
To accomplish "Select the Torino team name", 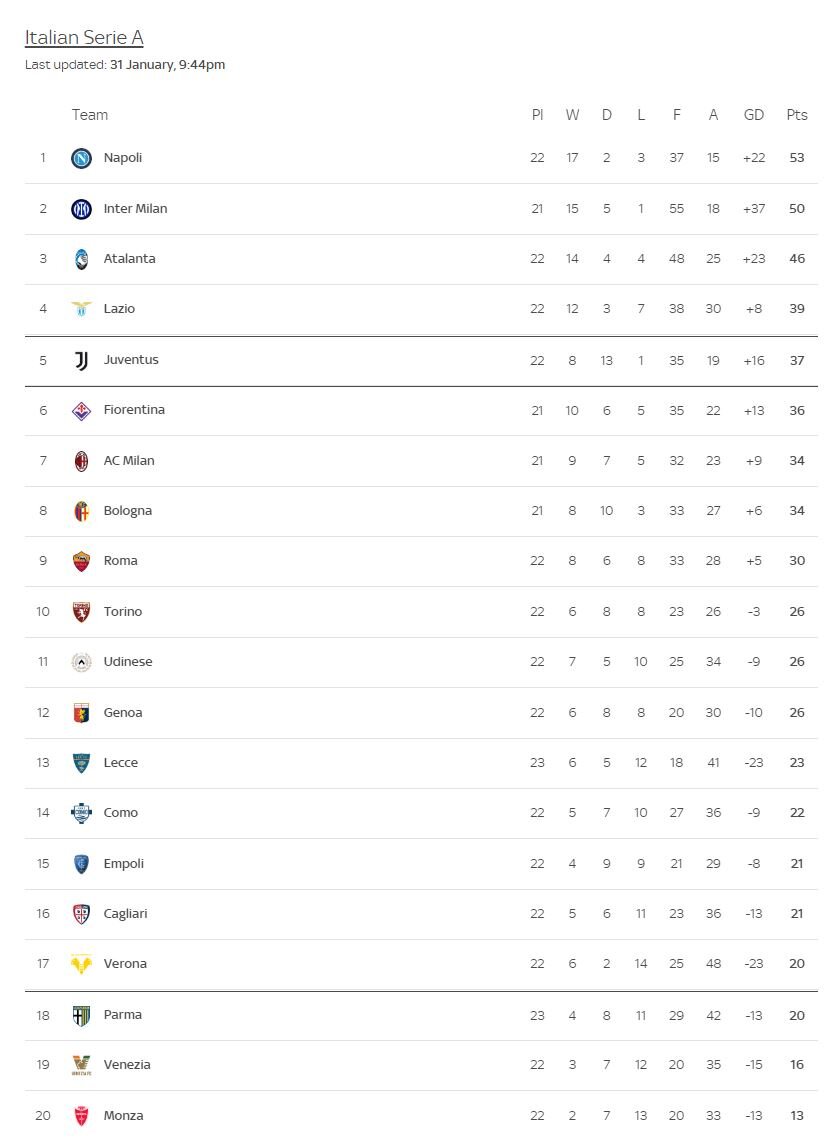I will point(123,612).
